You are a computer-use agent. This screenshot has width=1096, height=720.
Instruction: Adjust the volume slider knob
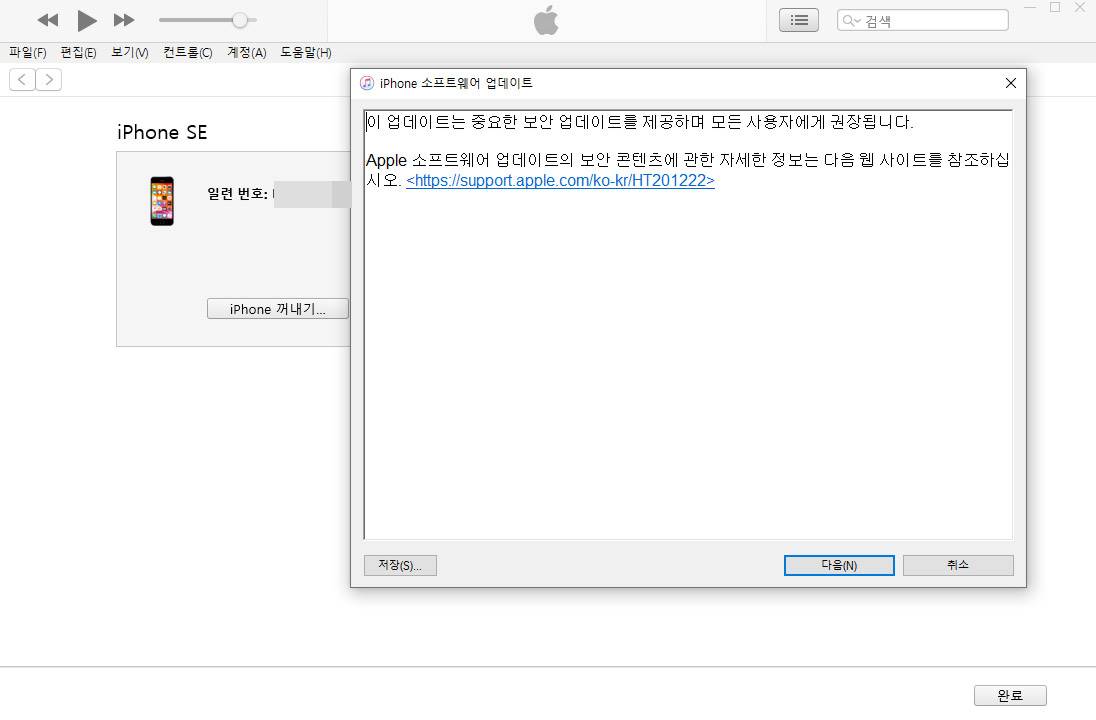click(240, 20)
